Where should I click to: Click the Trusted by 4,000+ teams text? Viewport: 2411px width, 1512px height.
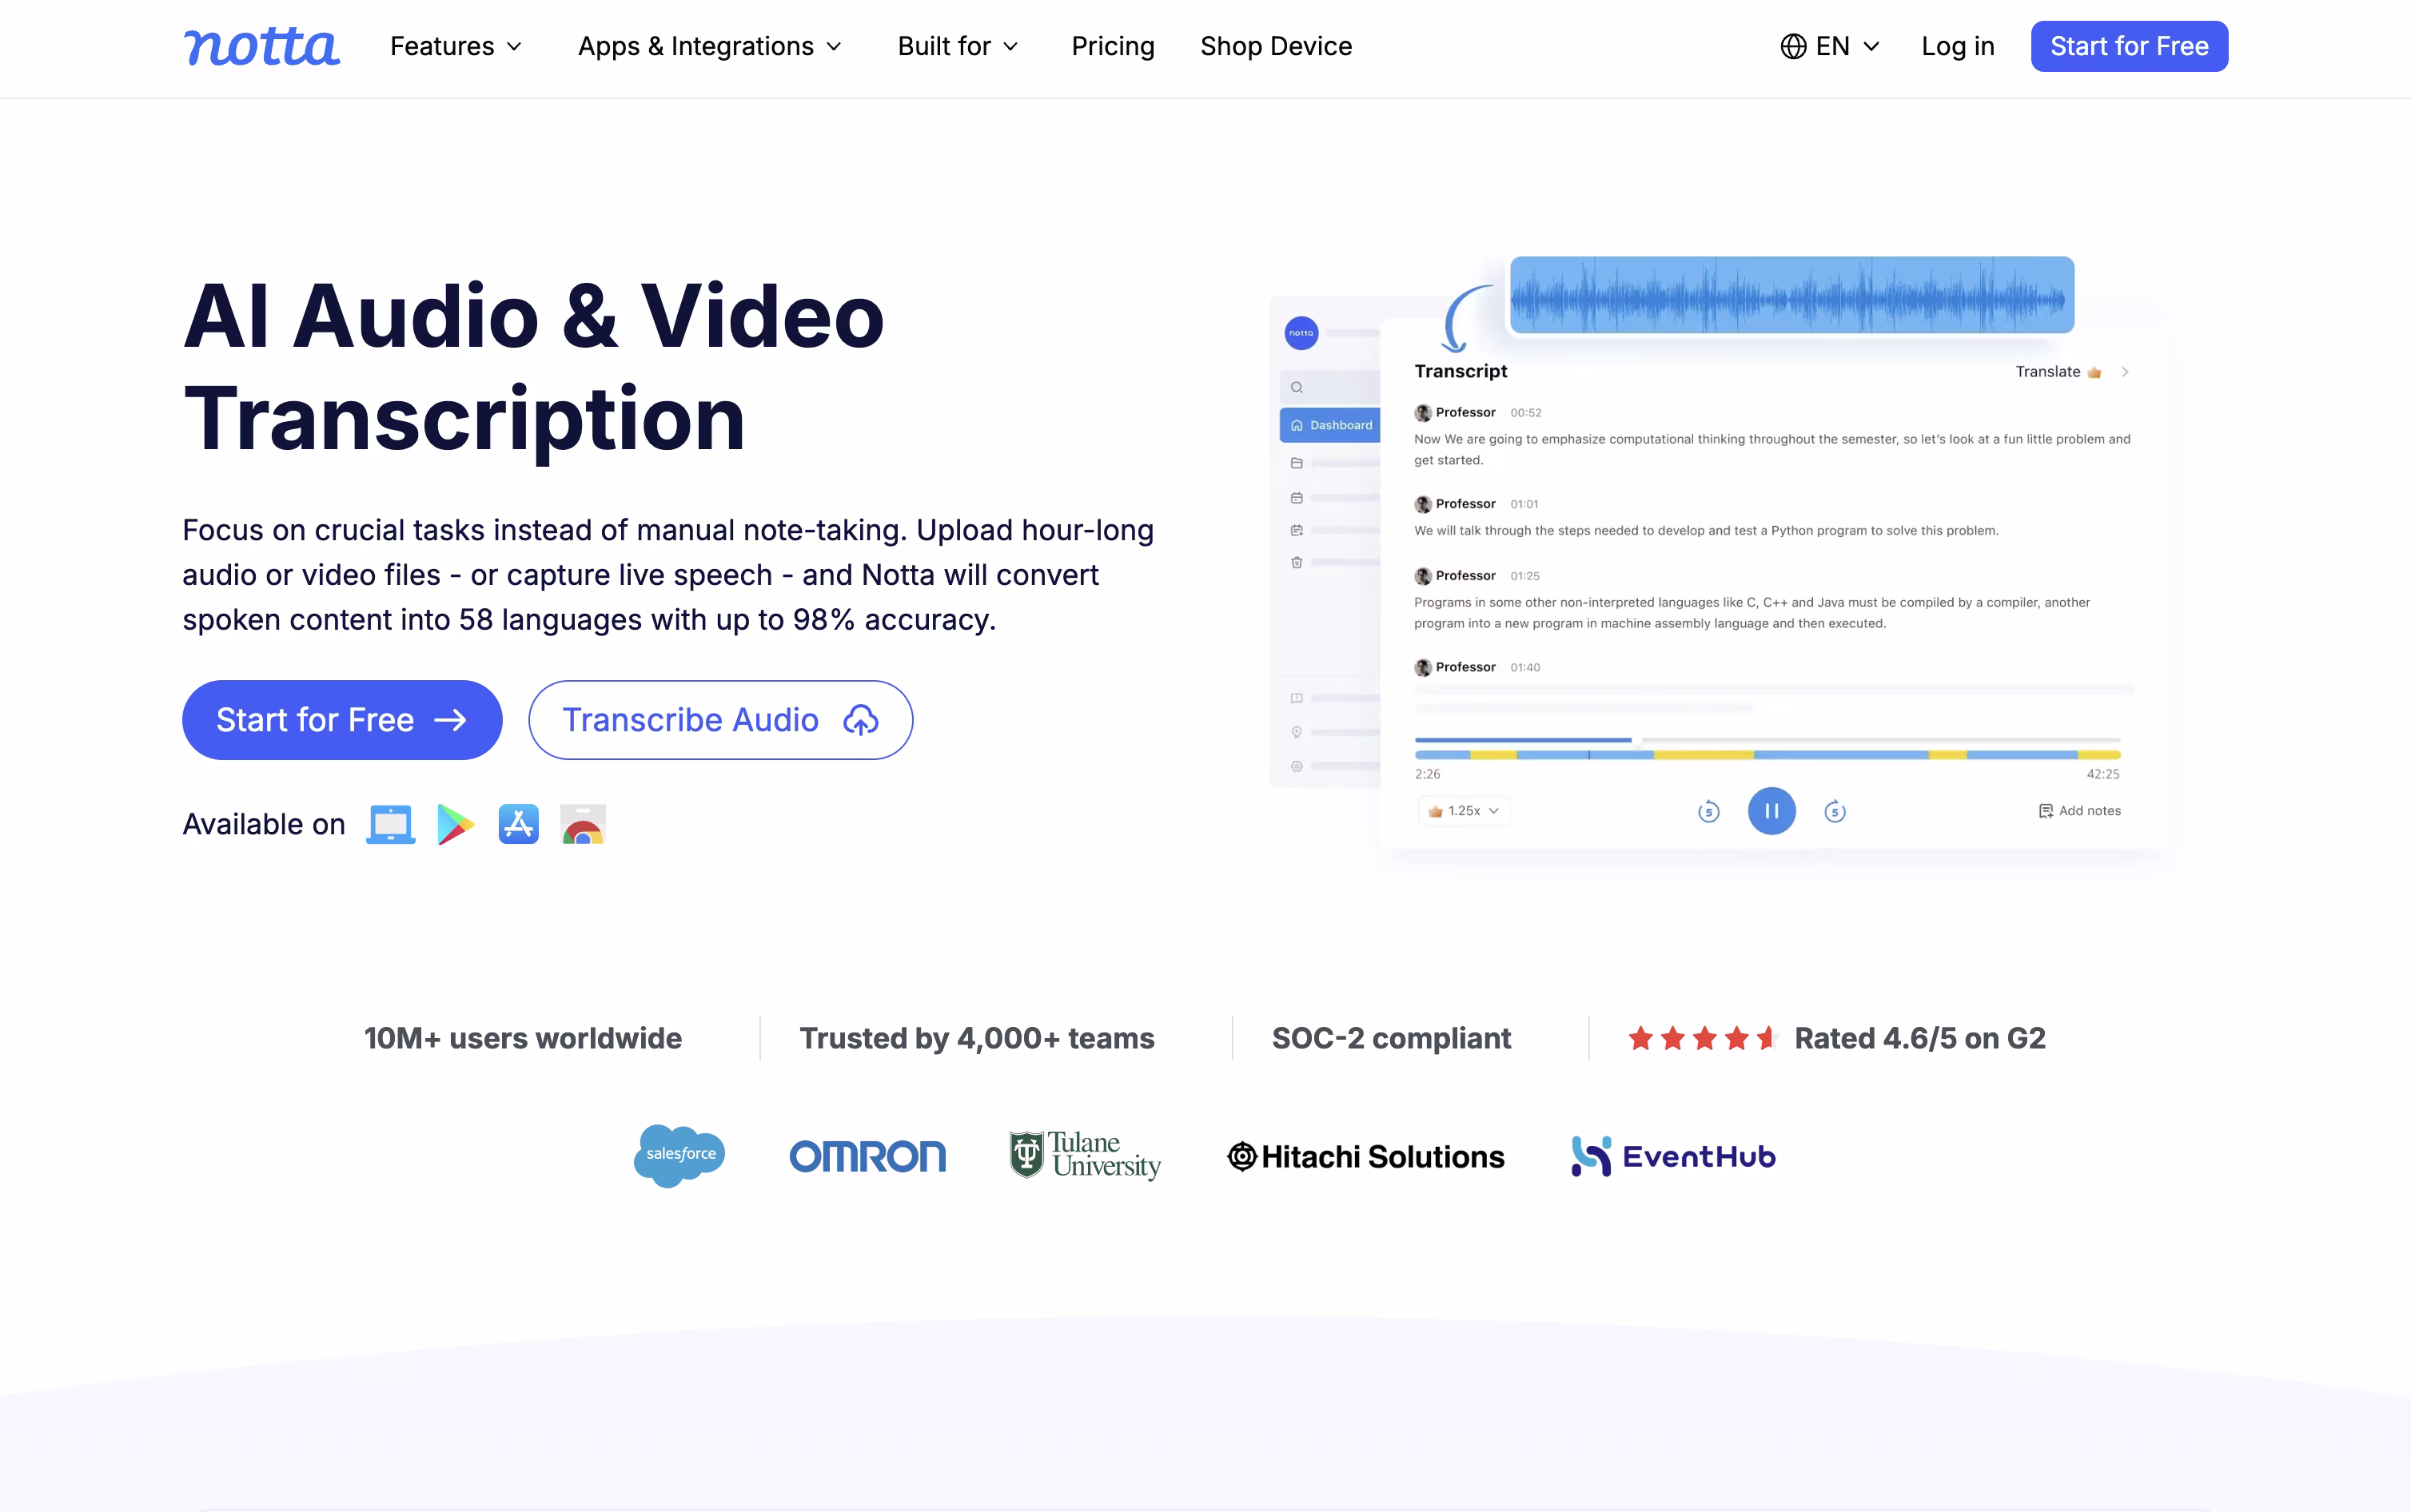tap(977, 1038)
